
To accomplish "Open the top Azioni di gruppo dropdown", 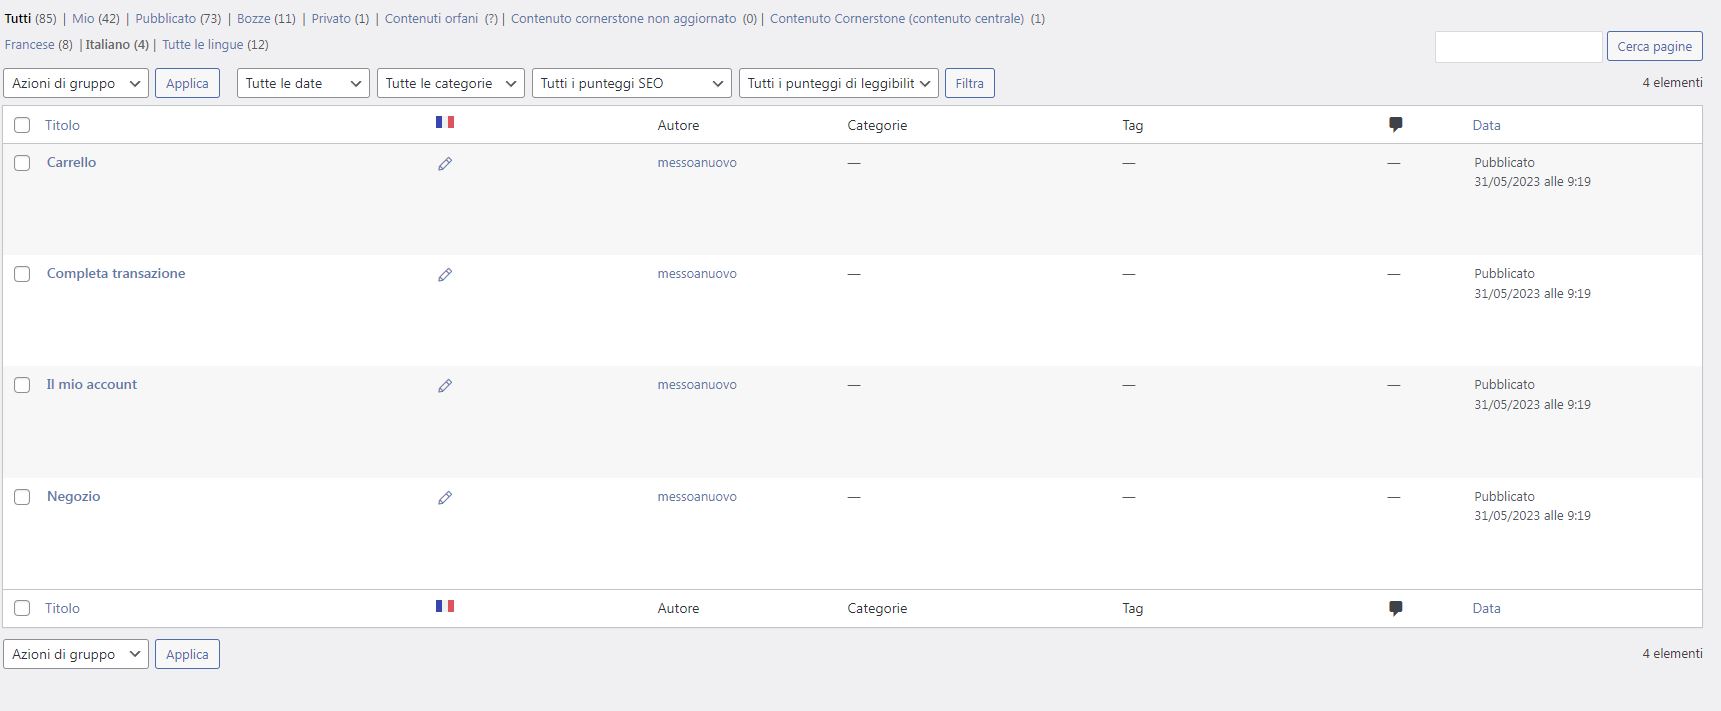I will click(x=76, y=83).
